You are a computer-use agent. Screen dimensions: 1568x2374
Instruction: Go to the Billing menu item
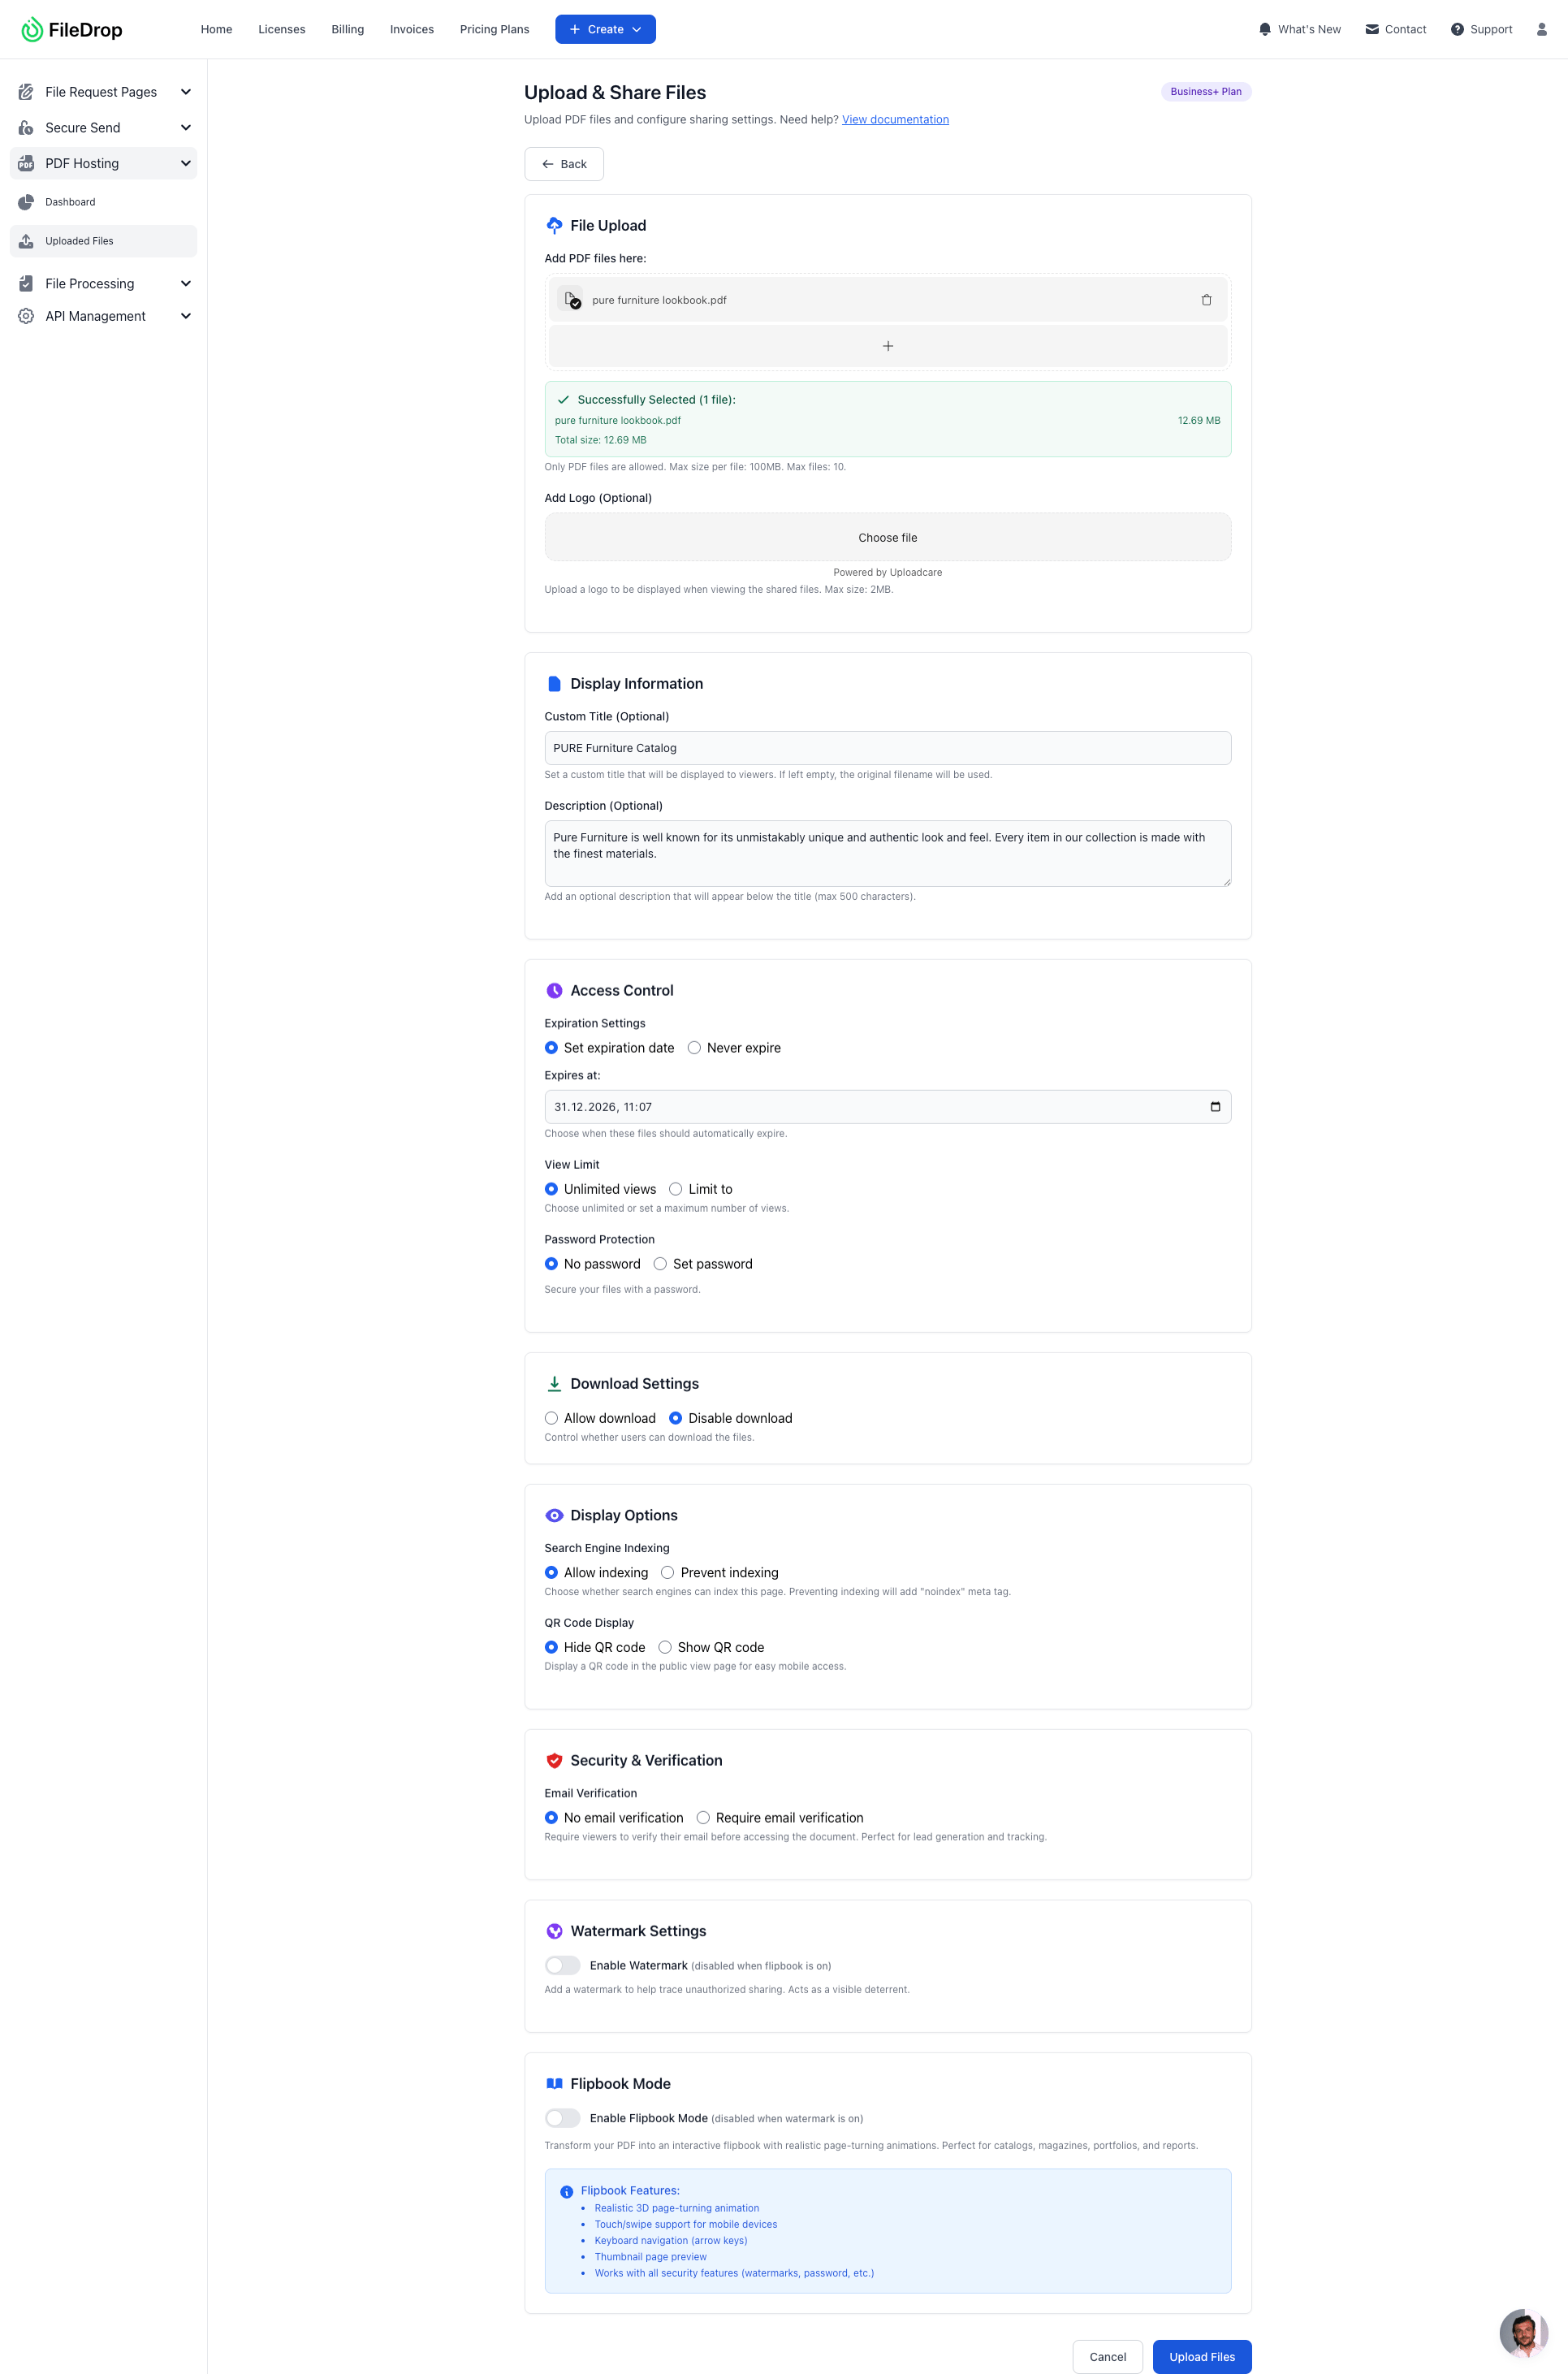[x=347, y=29]
